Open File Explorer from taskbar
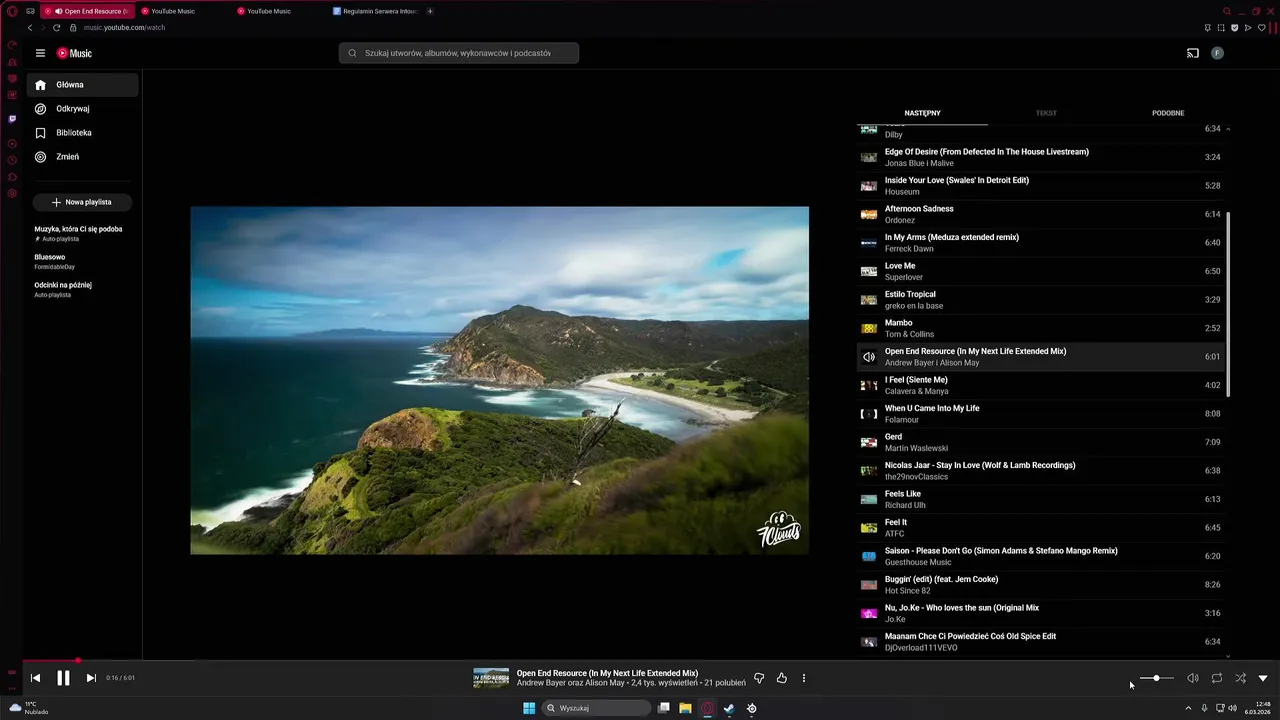The height and width of the screenshot is (720, 1280). pyautogui.click(x=685, y=708)
